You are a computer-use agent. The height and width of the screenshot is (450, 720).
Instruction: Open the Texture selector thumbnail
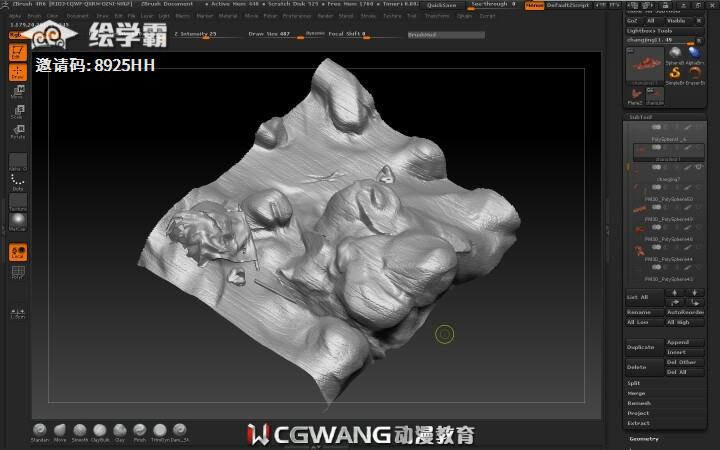[x=18, y=202]
